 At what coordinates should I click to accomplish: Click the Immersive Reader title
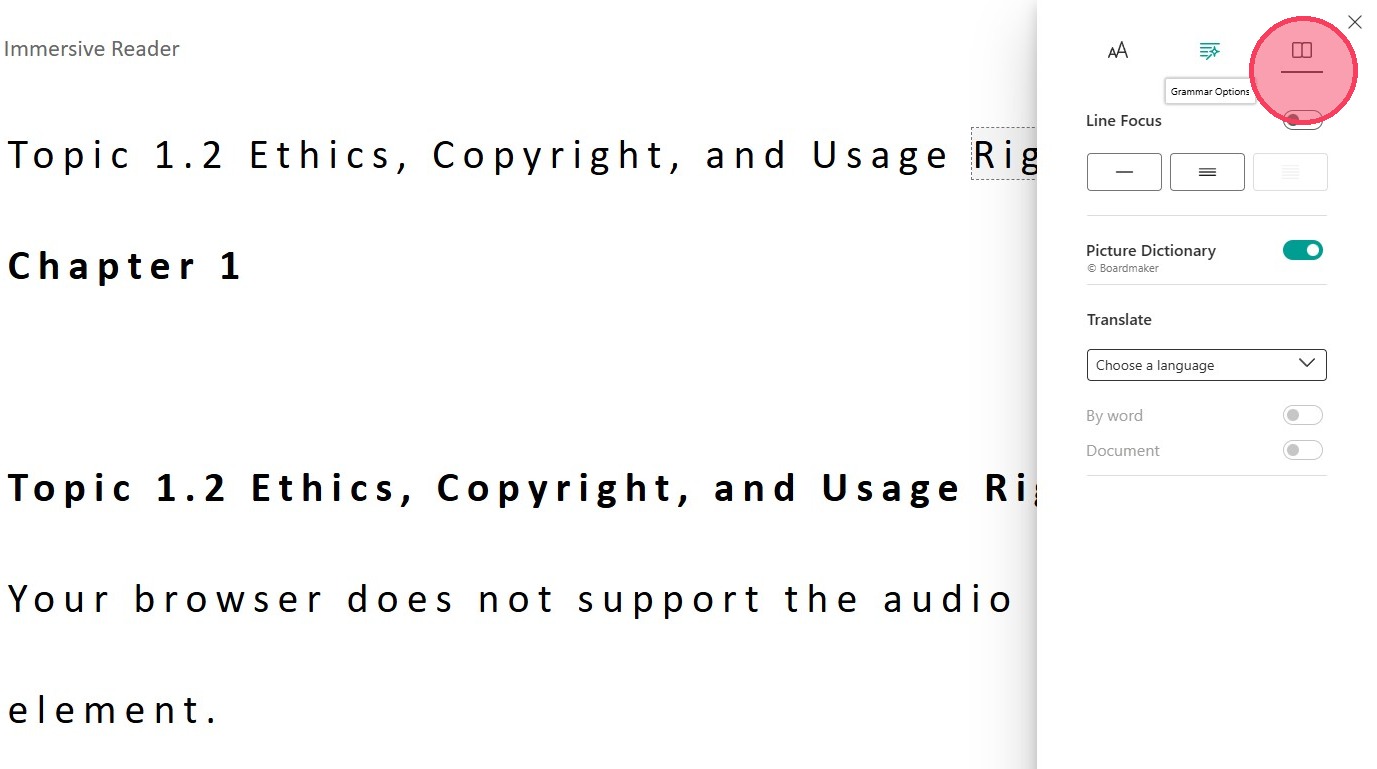tap(92, 49)
